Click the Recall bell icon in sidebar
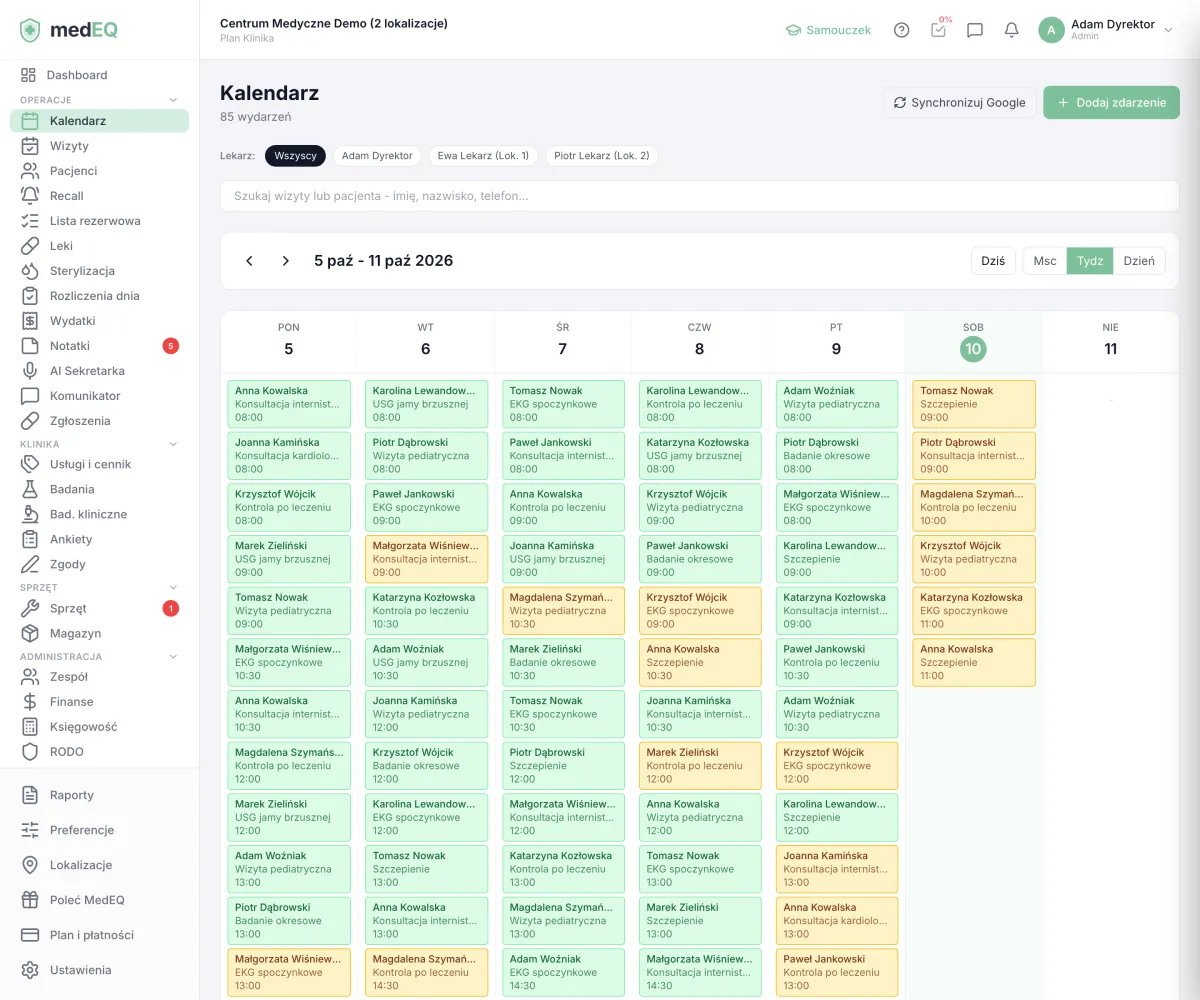Image resolution: width=1200 pixels, height=1000 pixels. [x=31, y=196]
